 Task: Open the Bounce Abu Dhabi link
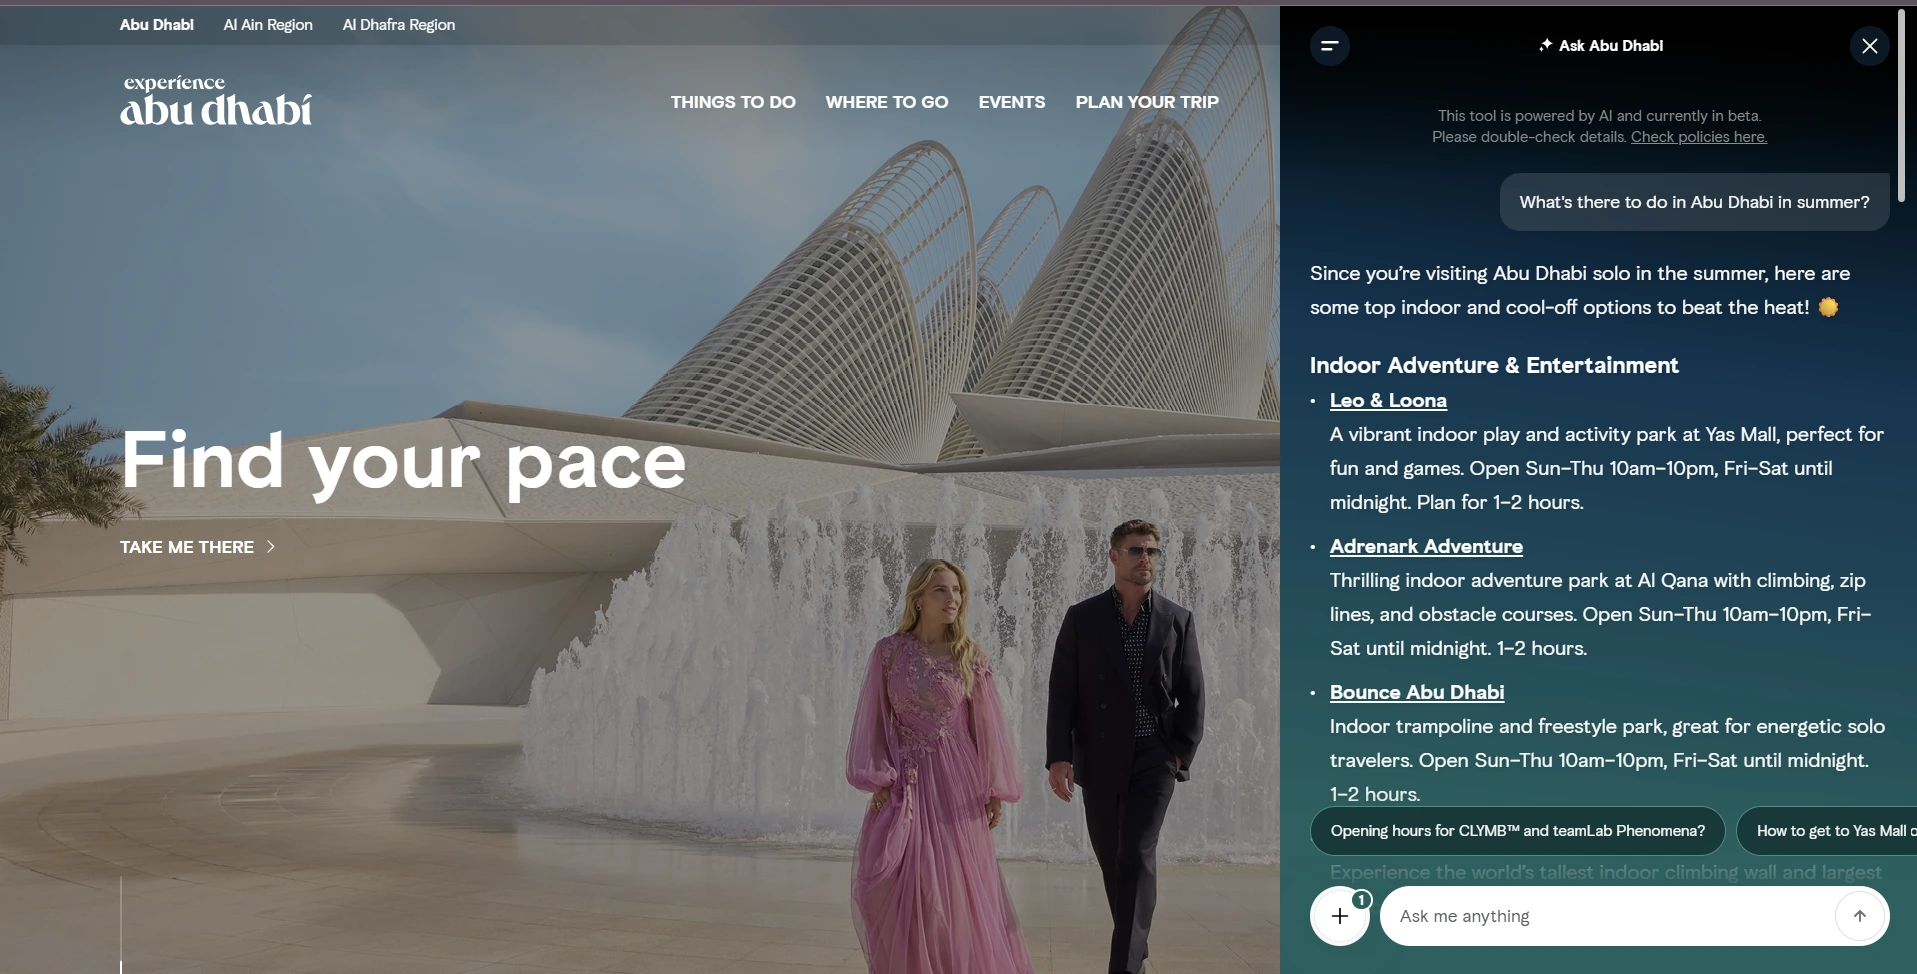pos(1417,692)
